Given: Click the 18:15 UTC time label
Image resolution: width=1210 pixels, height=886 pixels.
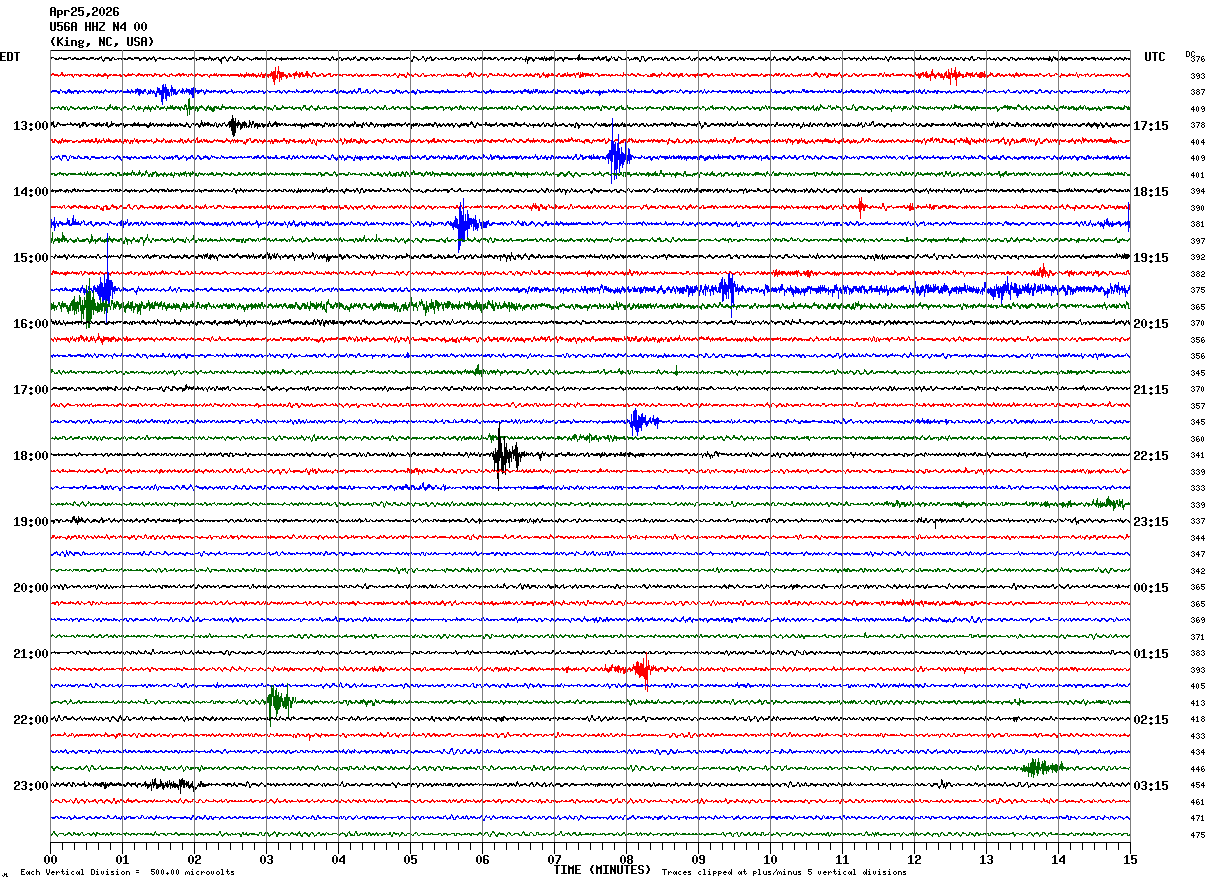Looking at the screenshot, I should [x=1151, y=192].
